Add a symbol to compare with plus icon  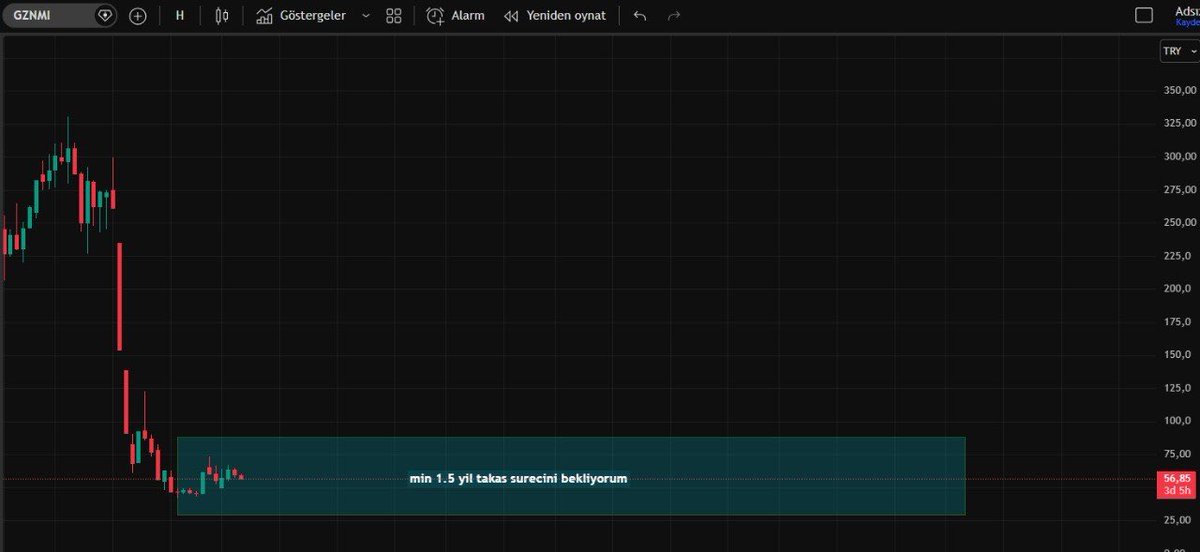(138, 16)
